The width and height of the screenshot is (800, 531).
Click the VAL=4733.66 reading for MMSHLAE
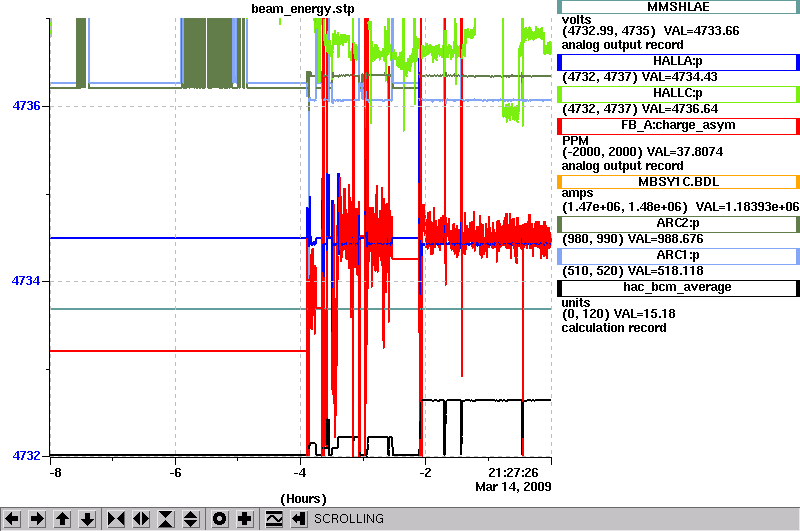click(x=701, y=31)
